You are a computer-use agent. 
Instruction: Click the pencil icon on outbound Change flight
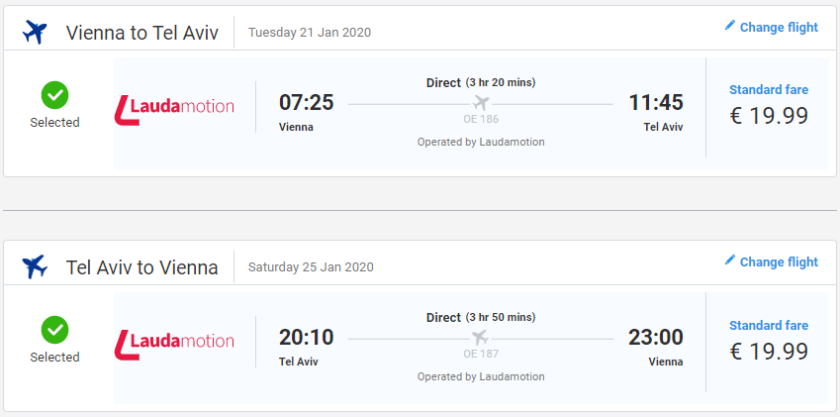coord(730,27)
